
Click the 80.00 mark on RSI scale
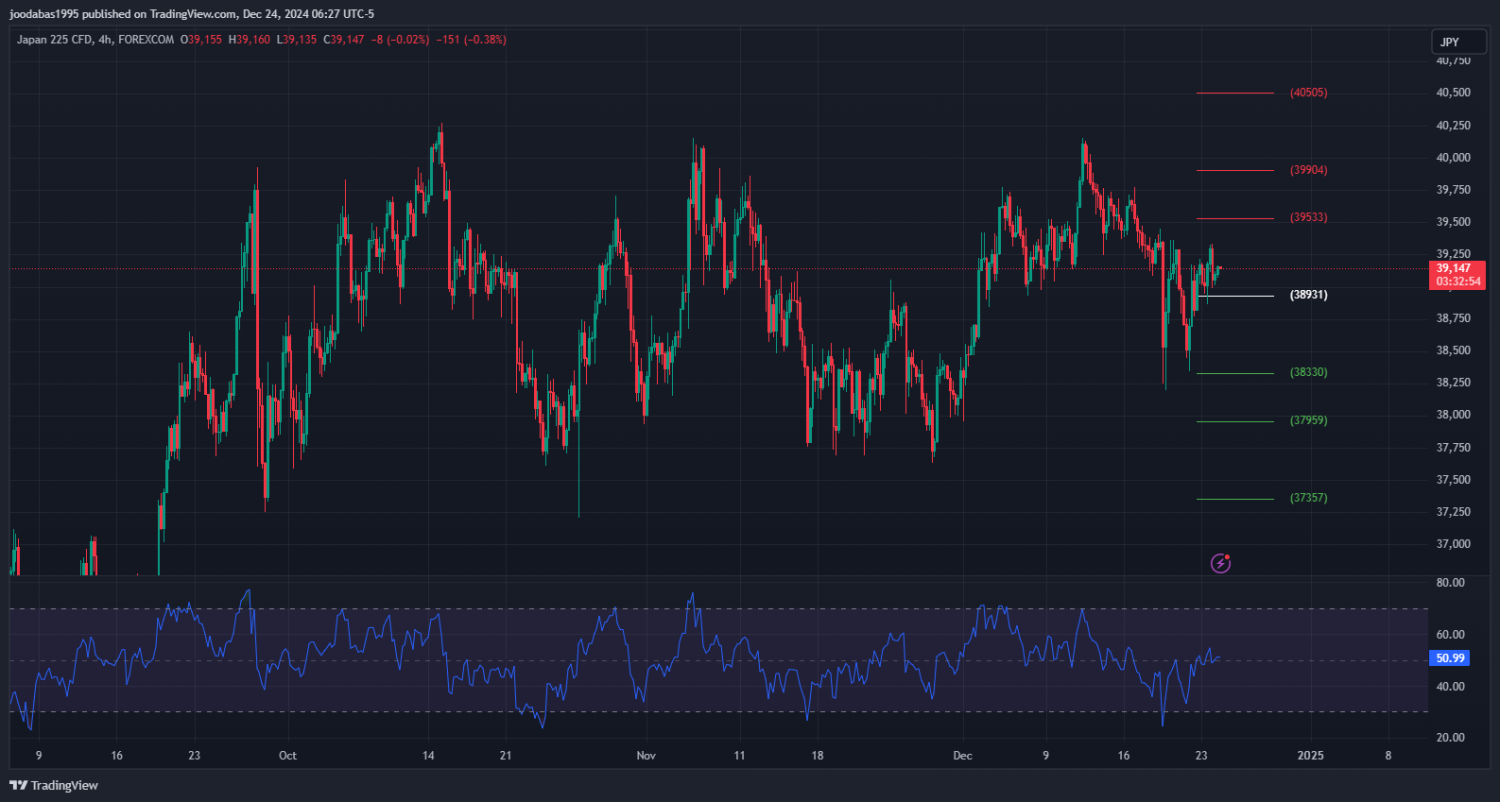pos(1450,582)
